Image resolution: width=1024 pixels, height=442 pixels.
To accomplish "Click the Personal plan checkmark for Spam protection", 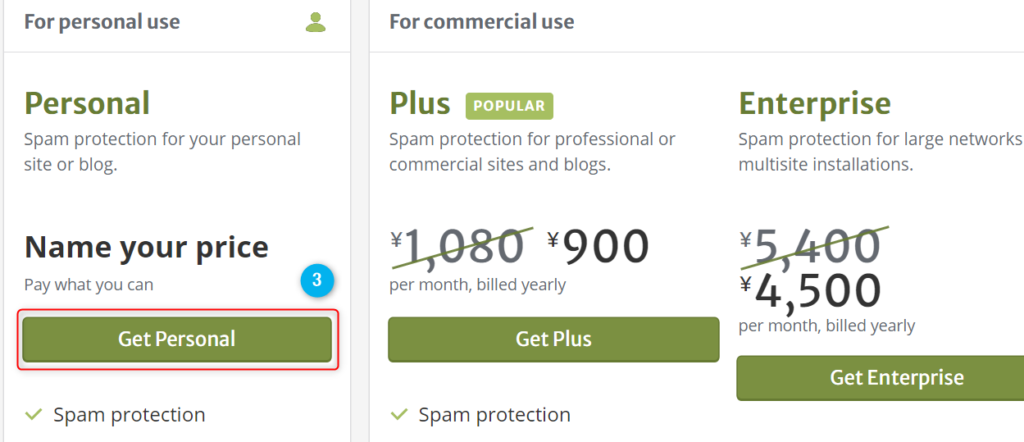I will [x=33, y=415].
